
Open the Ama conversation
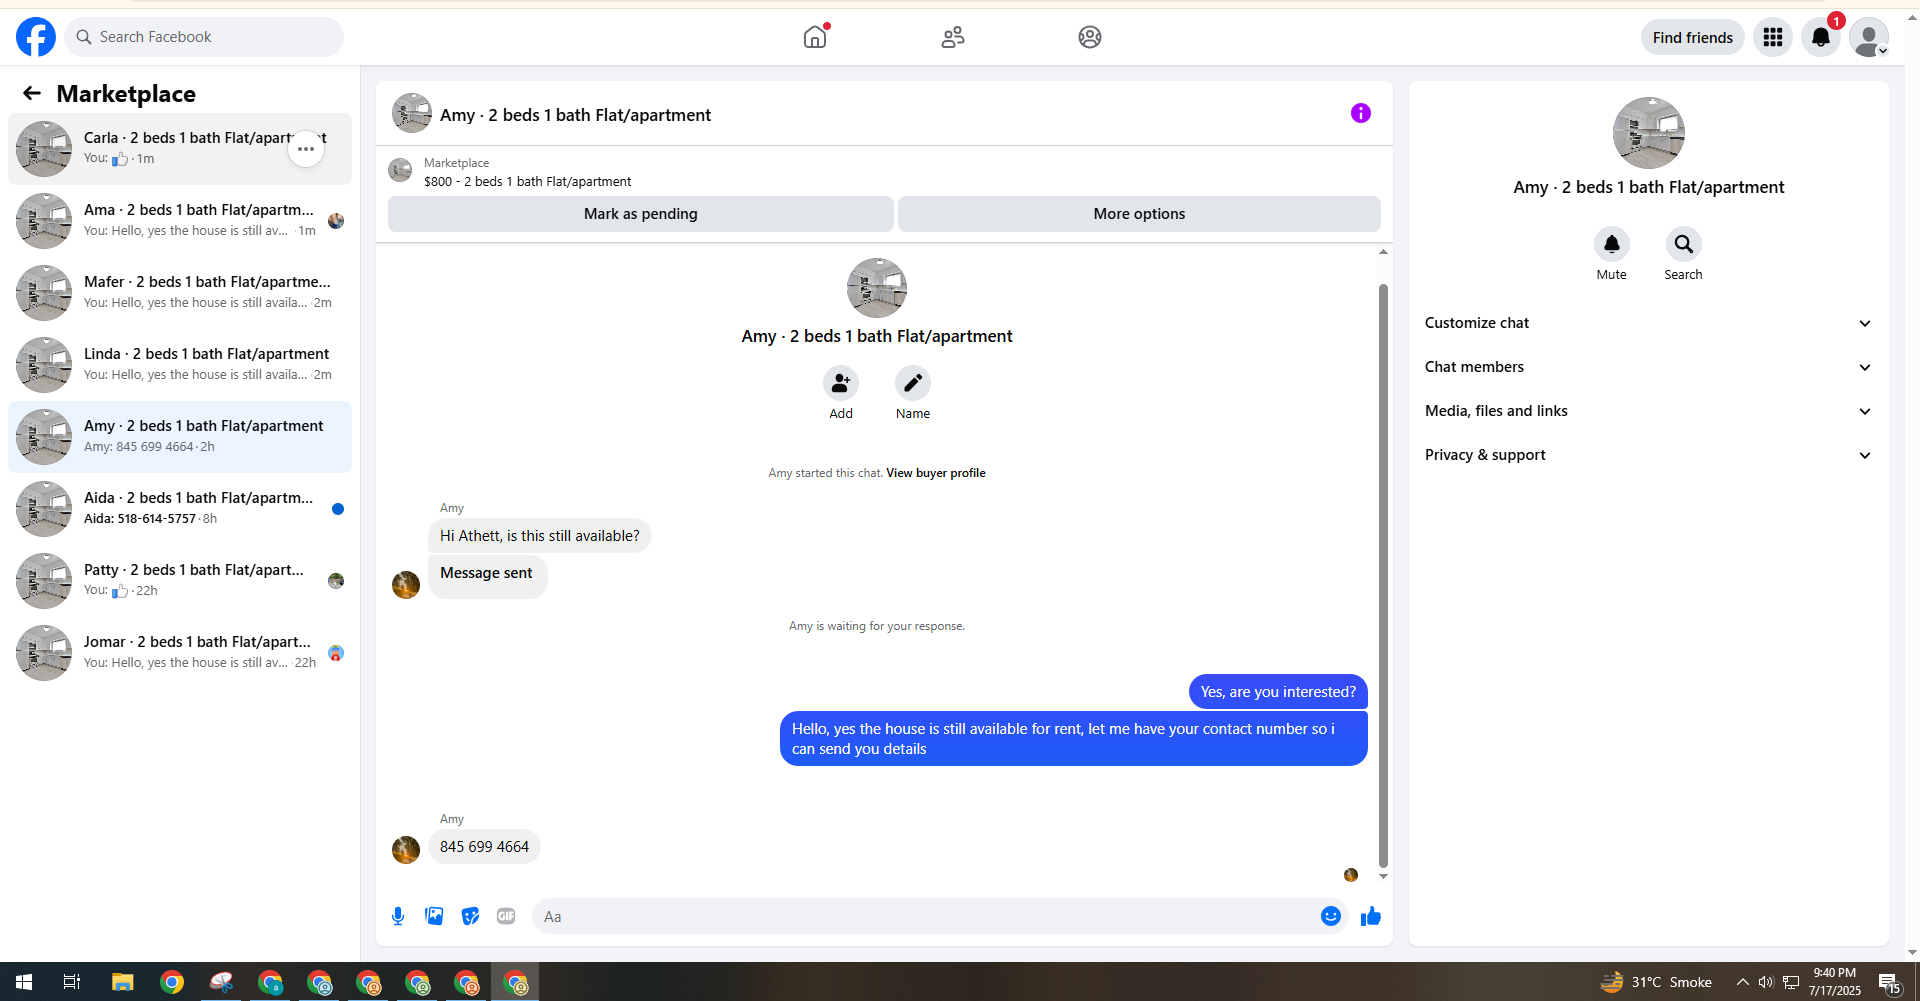(x=180, y=221)
